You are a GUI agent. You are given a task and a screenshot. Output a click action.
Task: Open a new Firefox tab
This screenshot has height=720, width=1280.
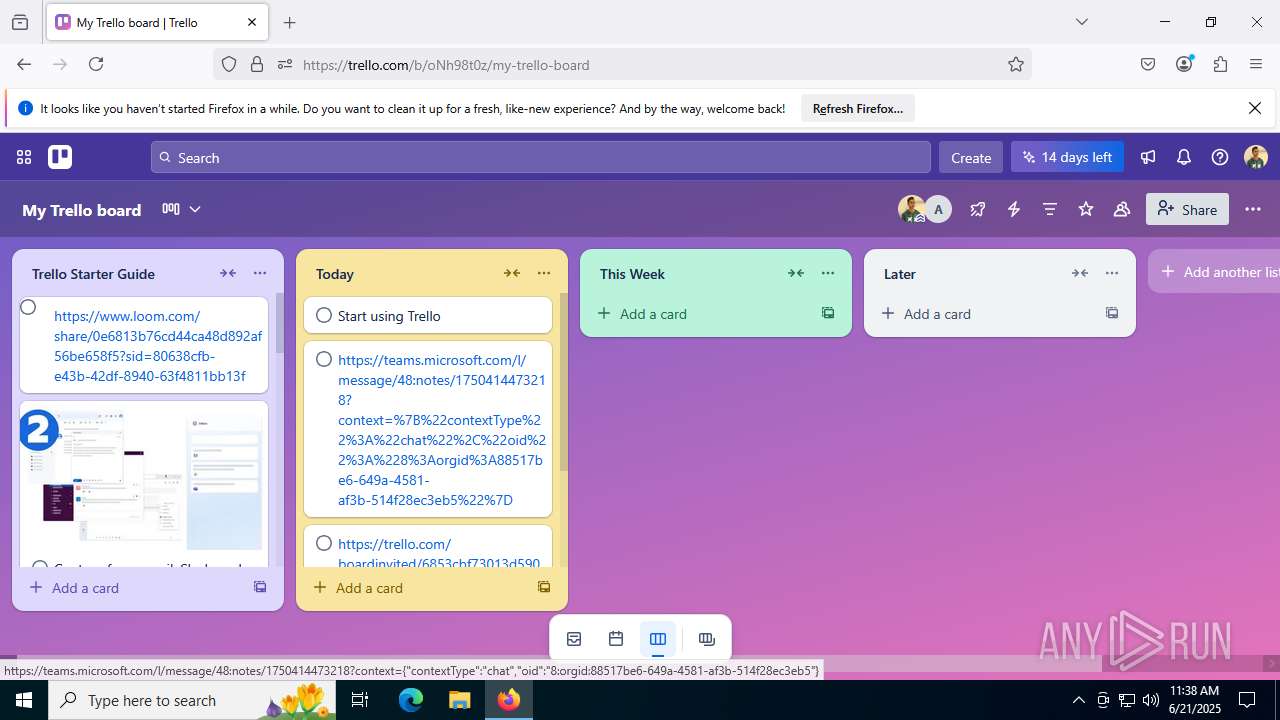(289, 22)
